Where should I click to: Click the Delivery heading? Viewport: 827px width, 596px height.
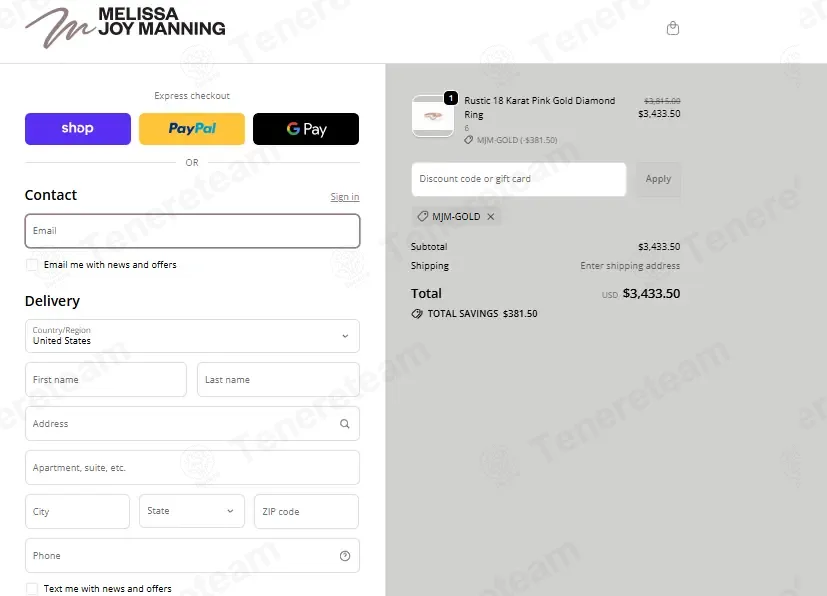click(52, 301)
